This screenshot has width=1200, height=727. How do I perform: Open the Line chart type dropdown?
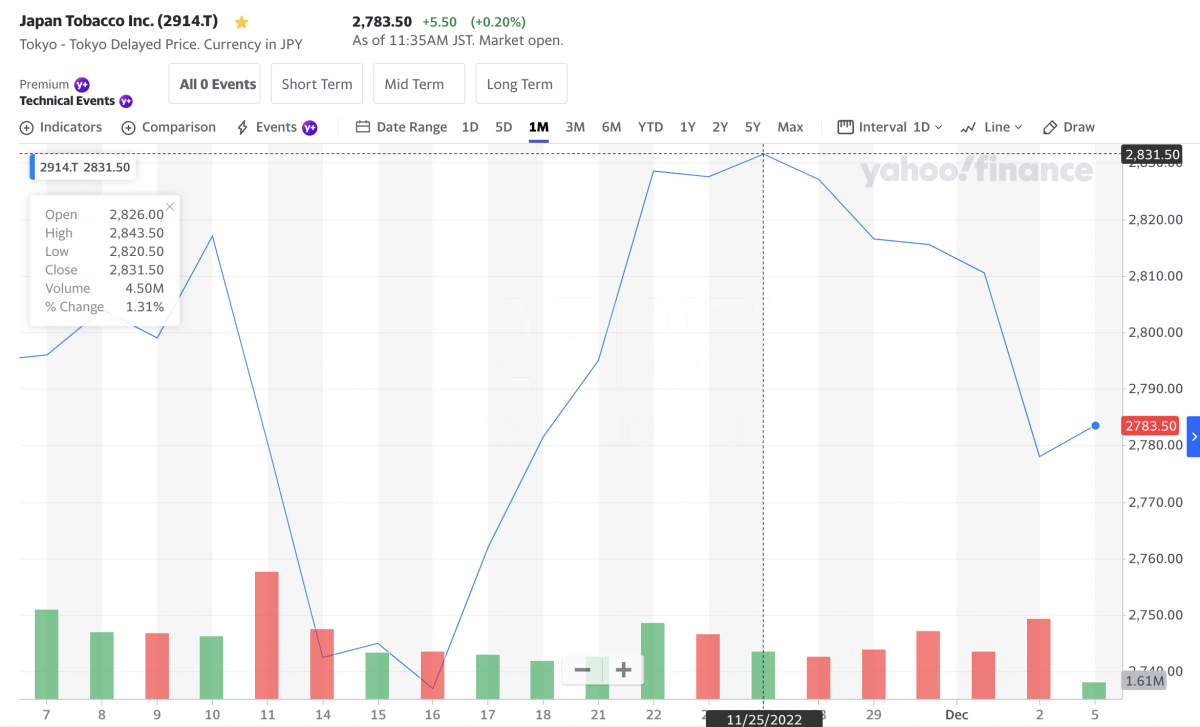991,127
